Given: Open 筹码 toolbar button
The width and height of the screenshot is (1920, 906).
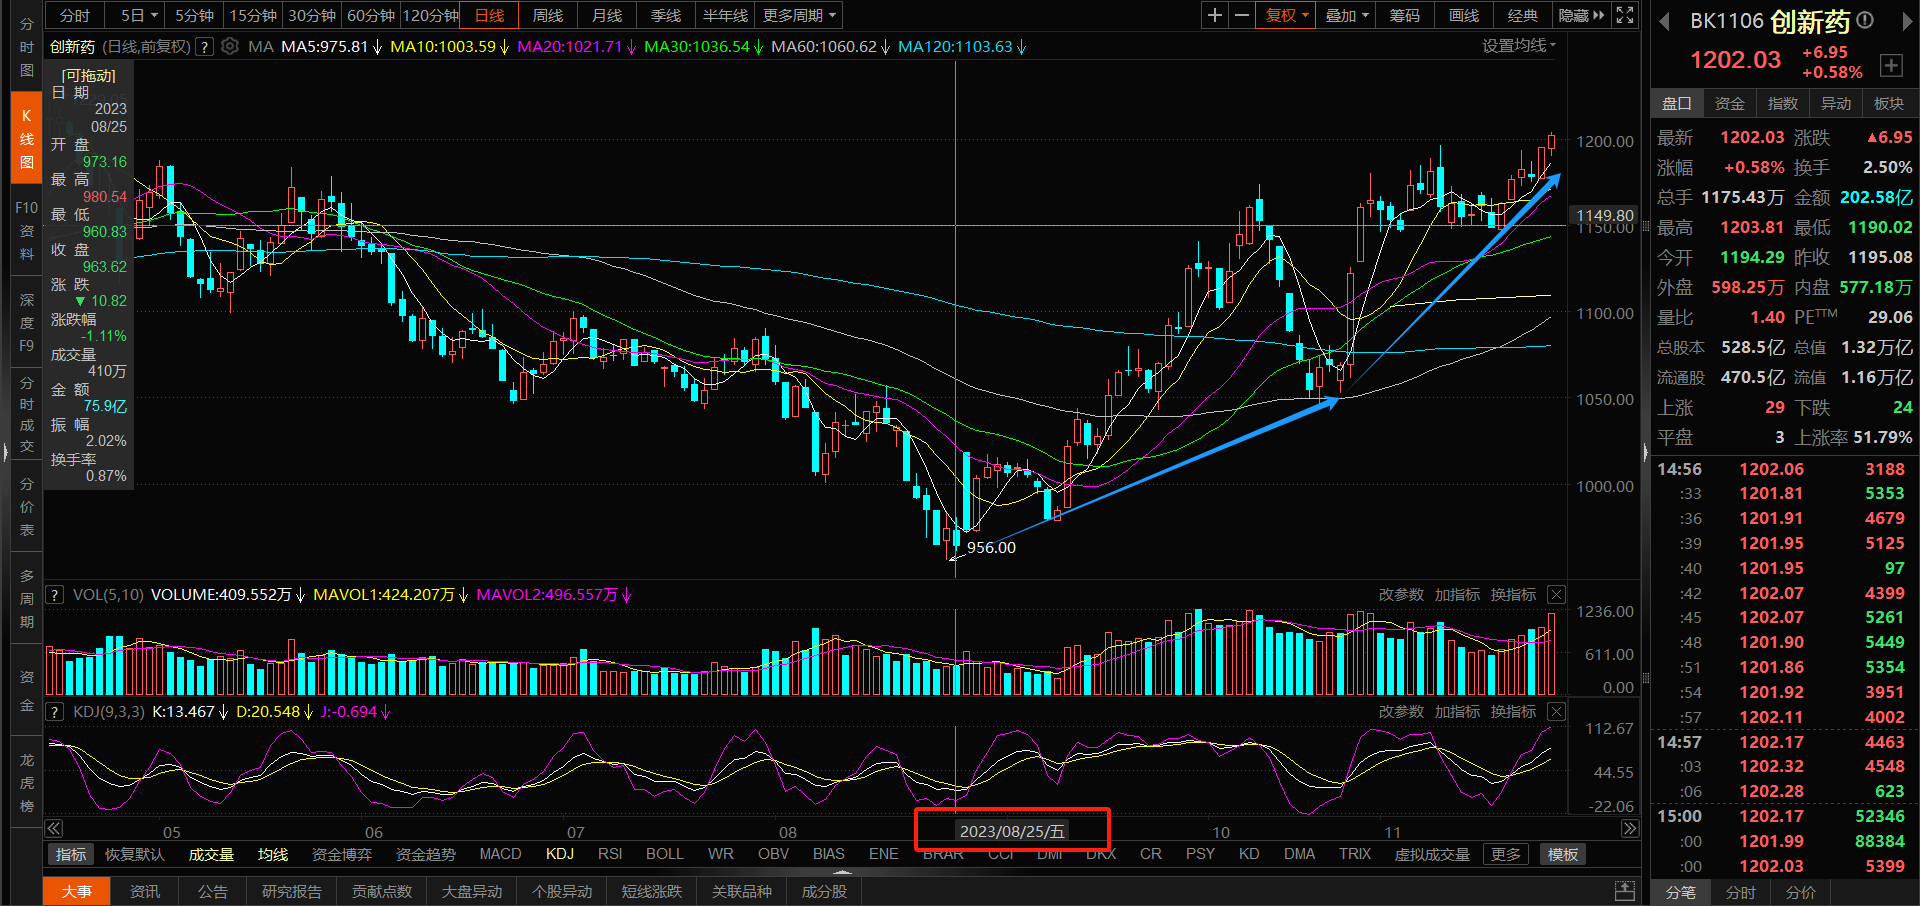Looking at the screenshot, I should pos(1405,15).
